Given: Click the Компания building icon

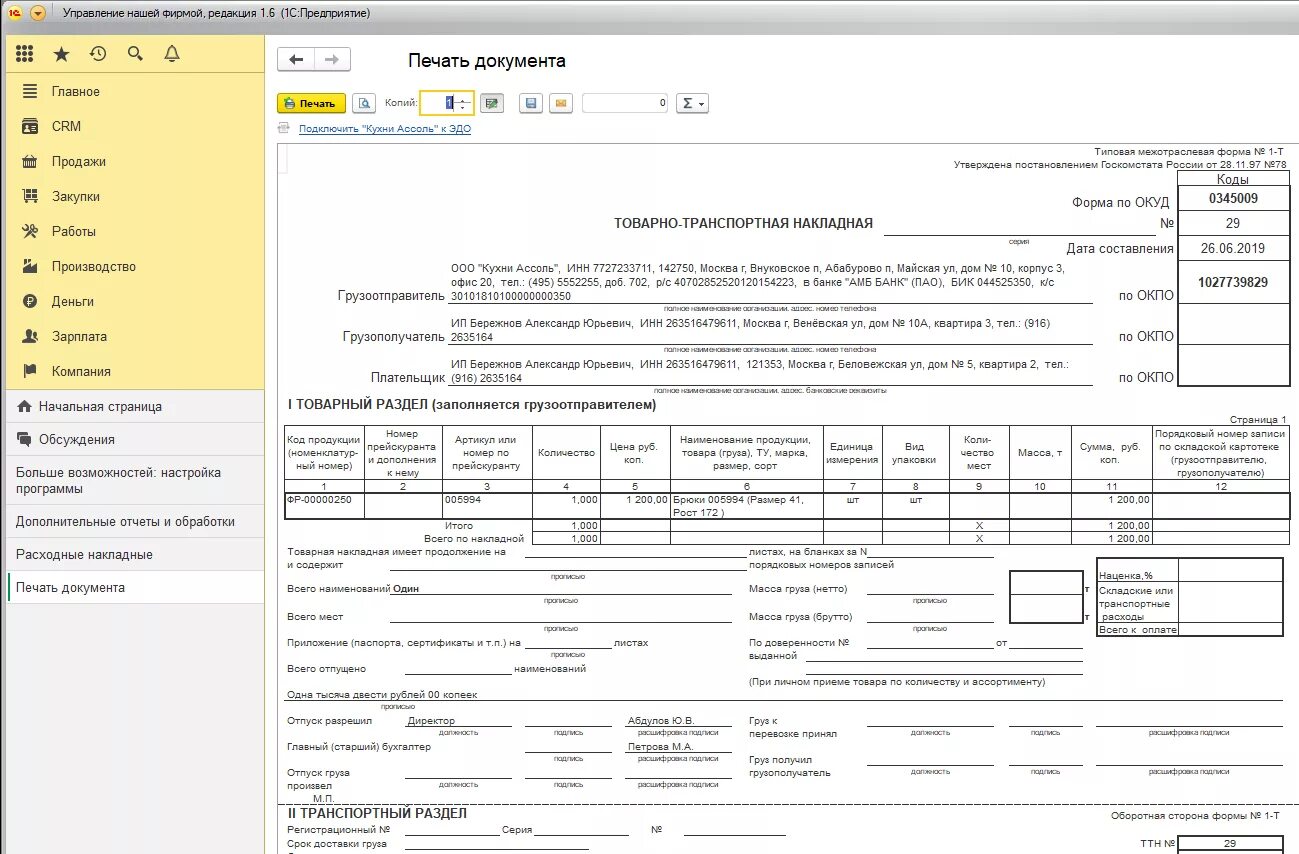Looking at the screenshot, I should (30, 371).
